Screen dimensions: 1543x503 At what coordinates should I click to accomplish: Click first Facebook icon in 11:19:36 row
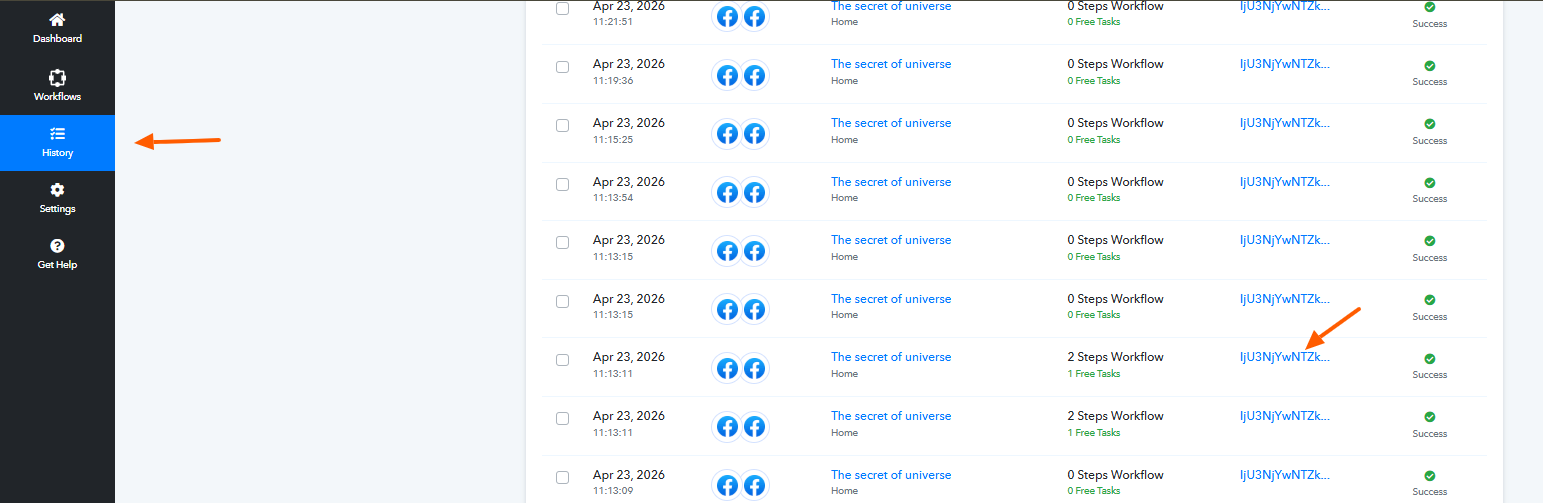pos(728,75)
